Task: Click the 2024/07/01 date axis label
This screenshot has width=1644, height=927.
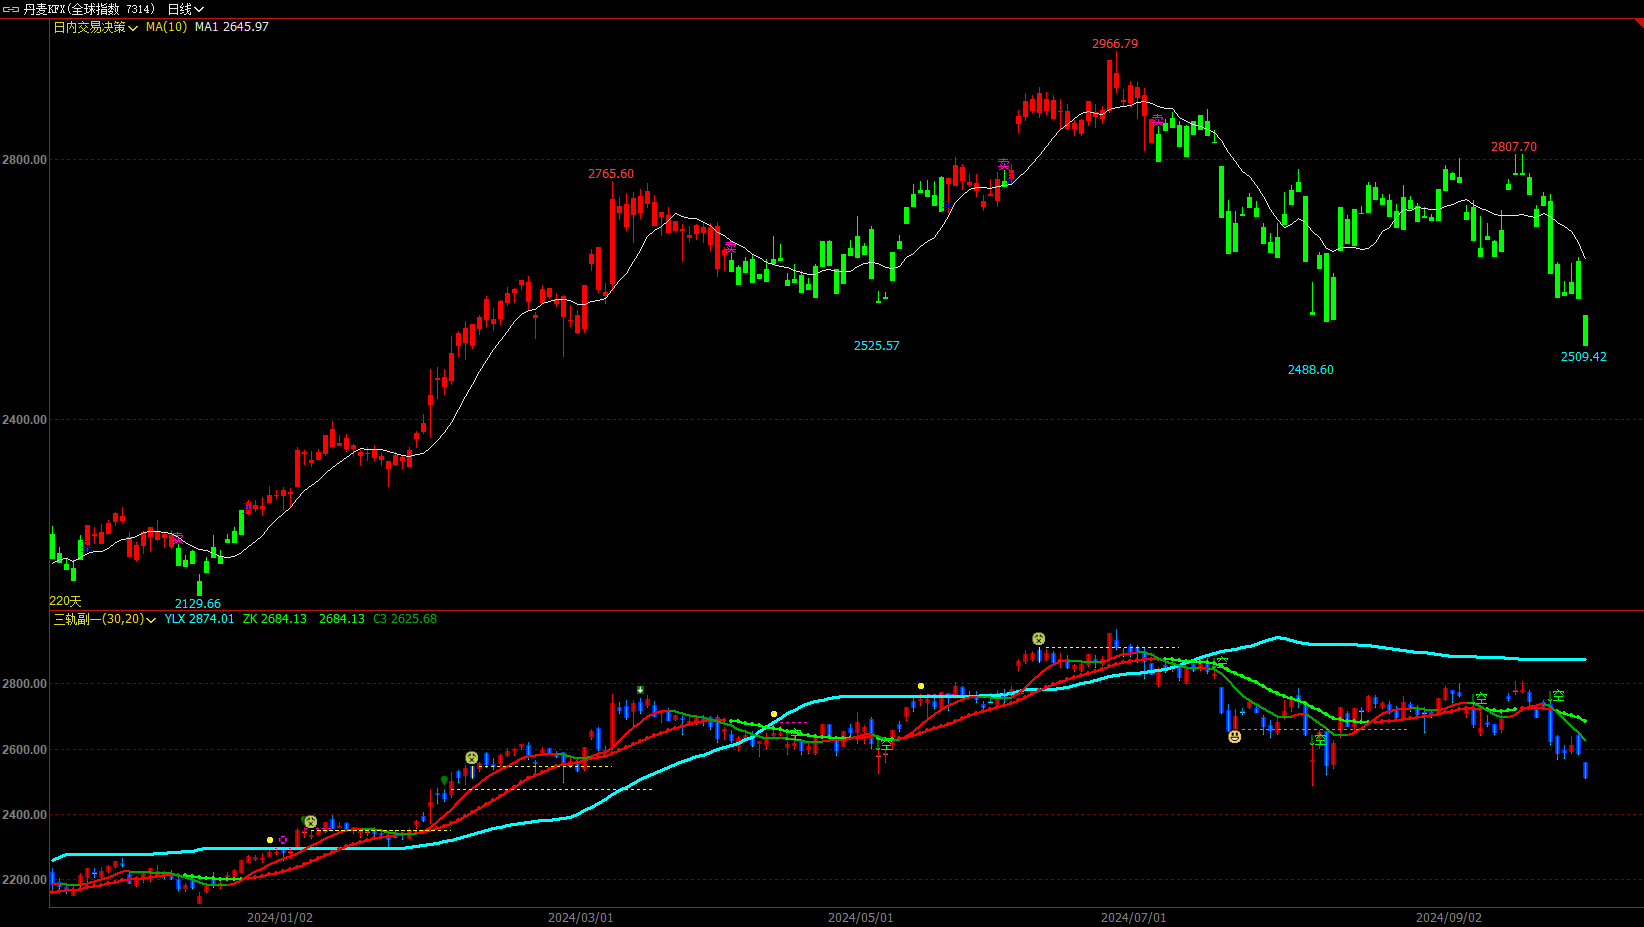Action: pyautogui.click(x=1134, y=918)
